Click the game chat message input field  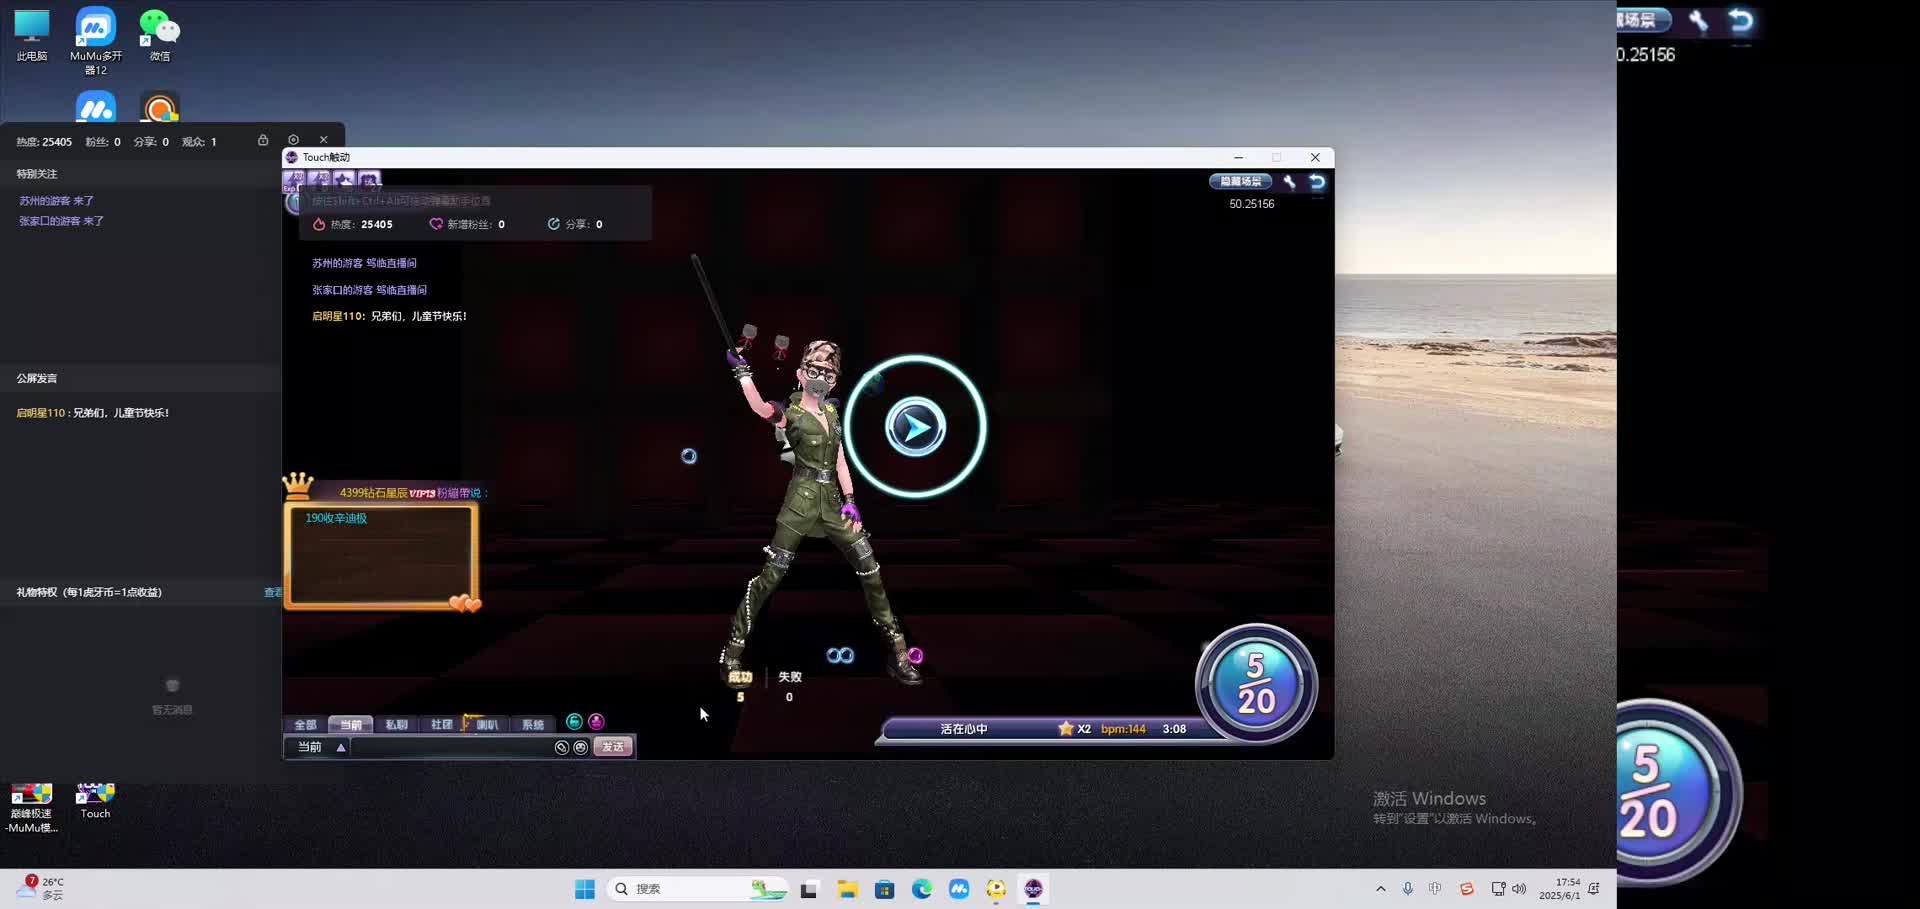click(x=450, y=747)
